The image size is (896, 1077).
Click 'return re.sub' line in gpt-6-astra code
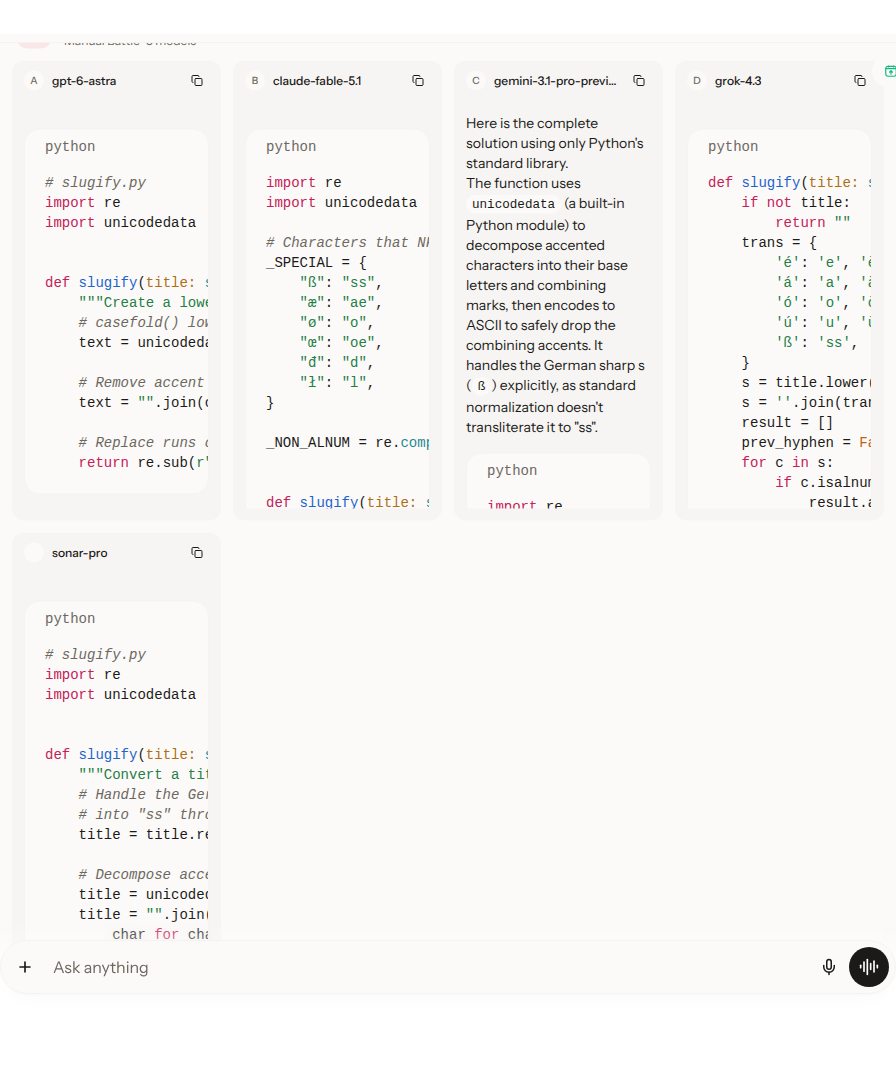tap(143, 462)
